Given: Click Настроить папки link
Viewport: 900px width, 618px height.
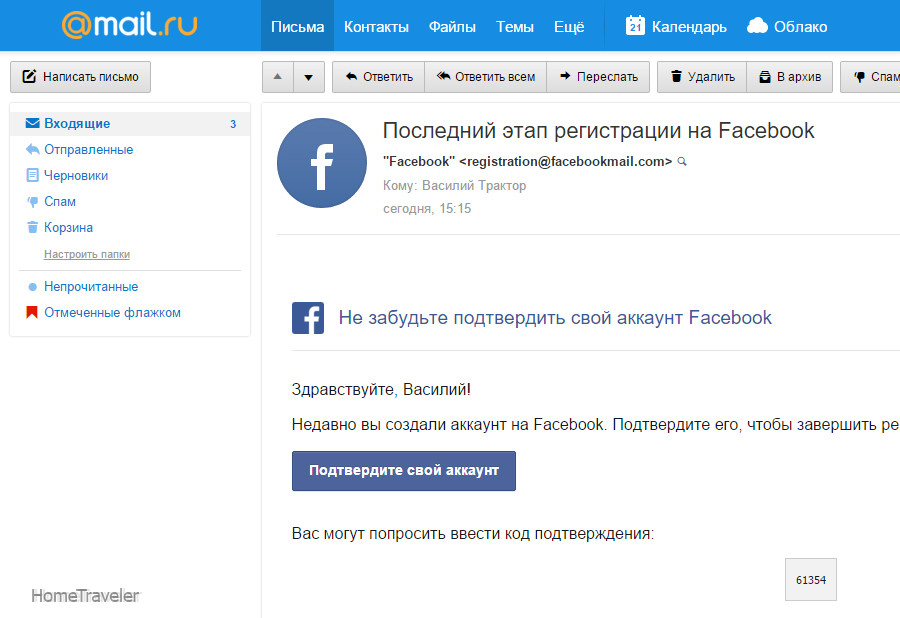Looking at the screenshot, I should coord(87,254).
